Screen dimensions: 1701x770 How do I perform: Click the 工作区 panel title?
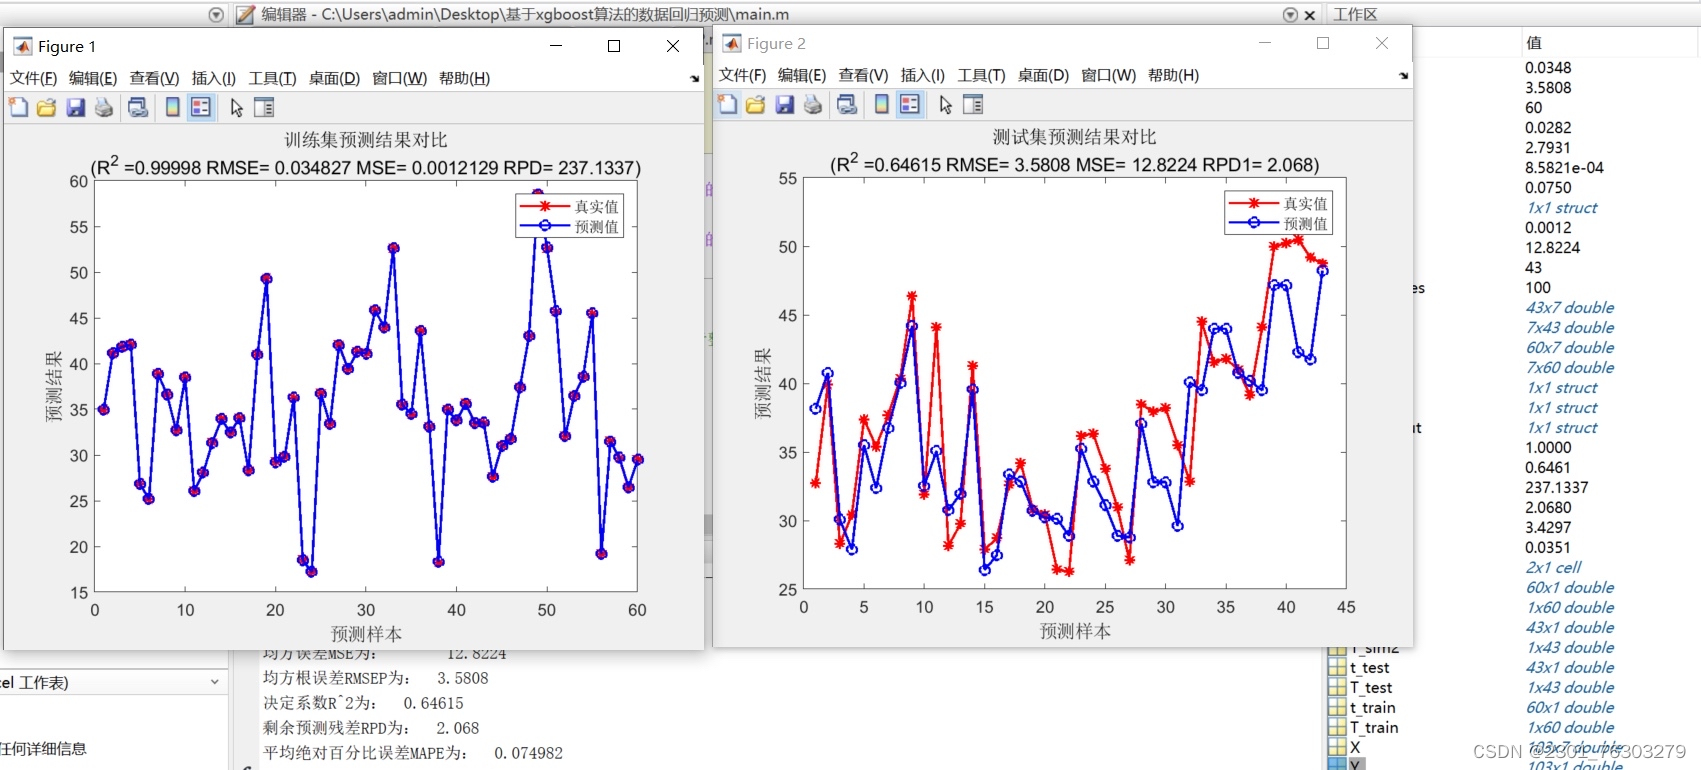point(1355,15)
